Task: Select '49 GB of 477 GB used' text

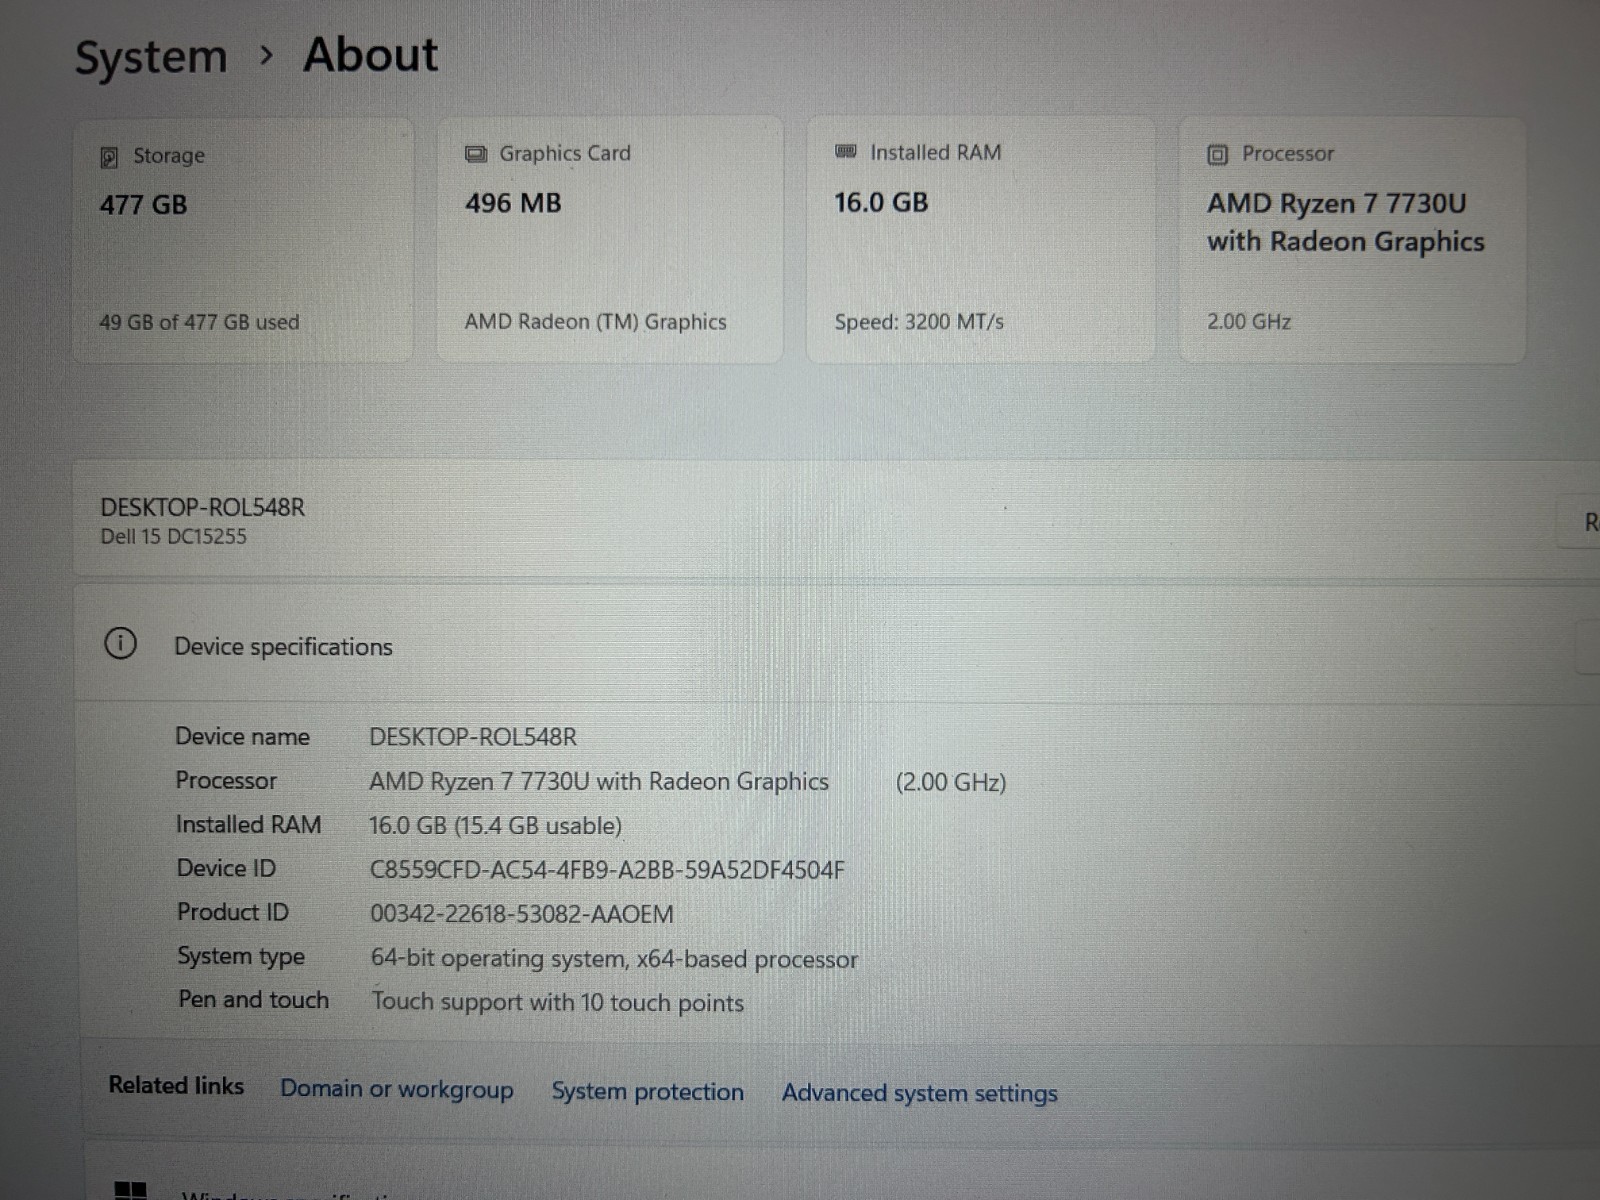Action: tap(199, 322)
